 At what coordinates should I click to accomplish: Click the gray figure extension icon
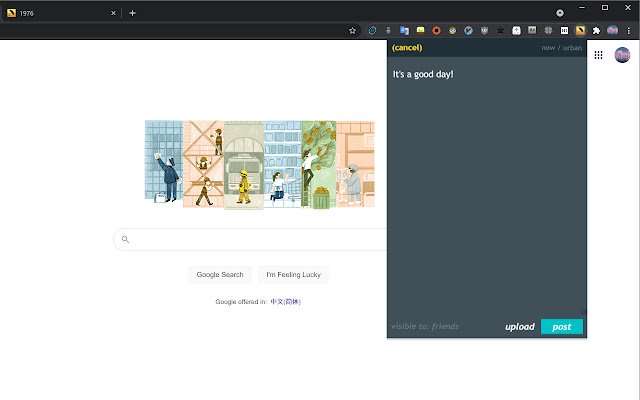(x=388, y=31)
